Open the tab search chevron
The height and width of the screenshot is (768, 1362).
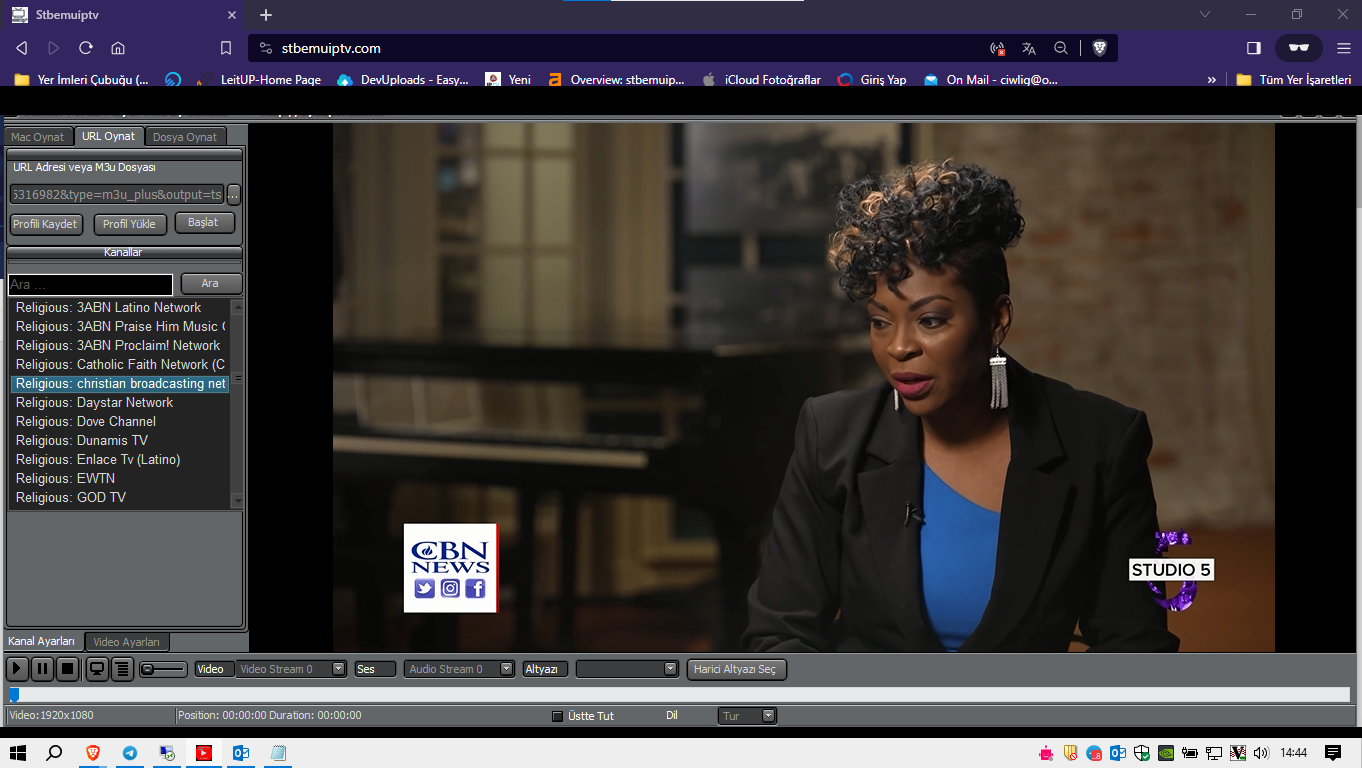click(x=1205, y=14)
